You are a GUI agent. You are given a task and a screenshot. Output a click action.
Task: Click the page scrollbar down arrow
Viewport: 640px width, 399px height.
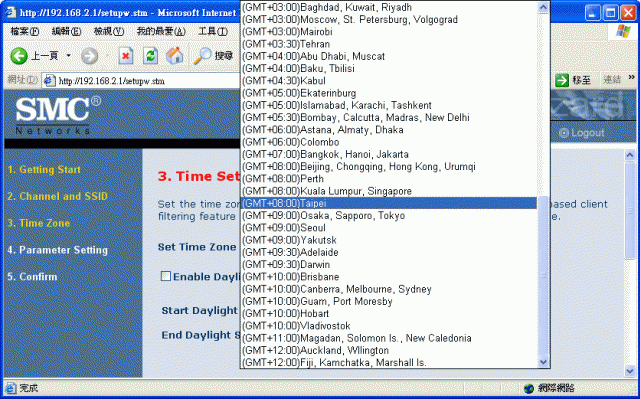pyautogui.click(x=630, y=371)
